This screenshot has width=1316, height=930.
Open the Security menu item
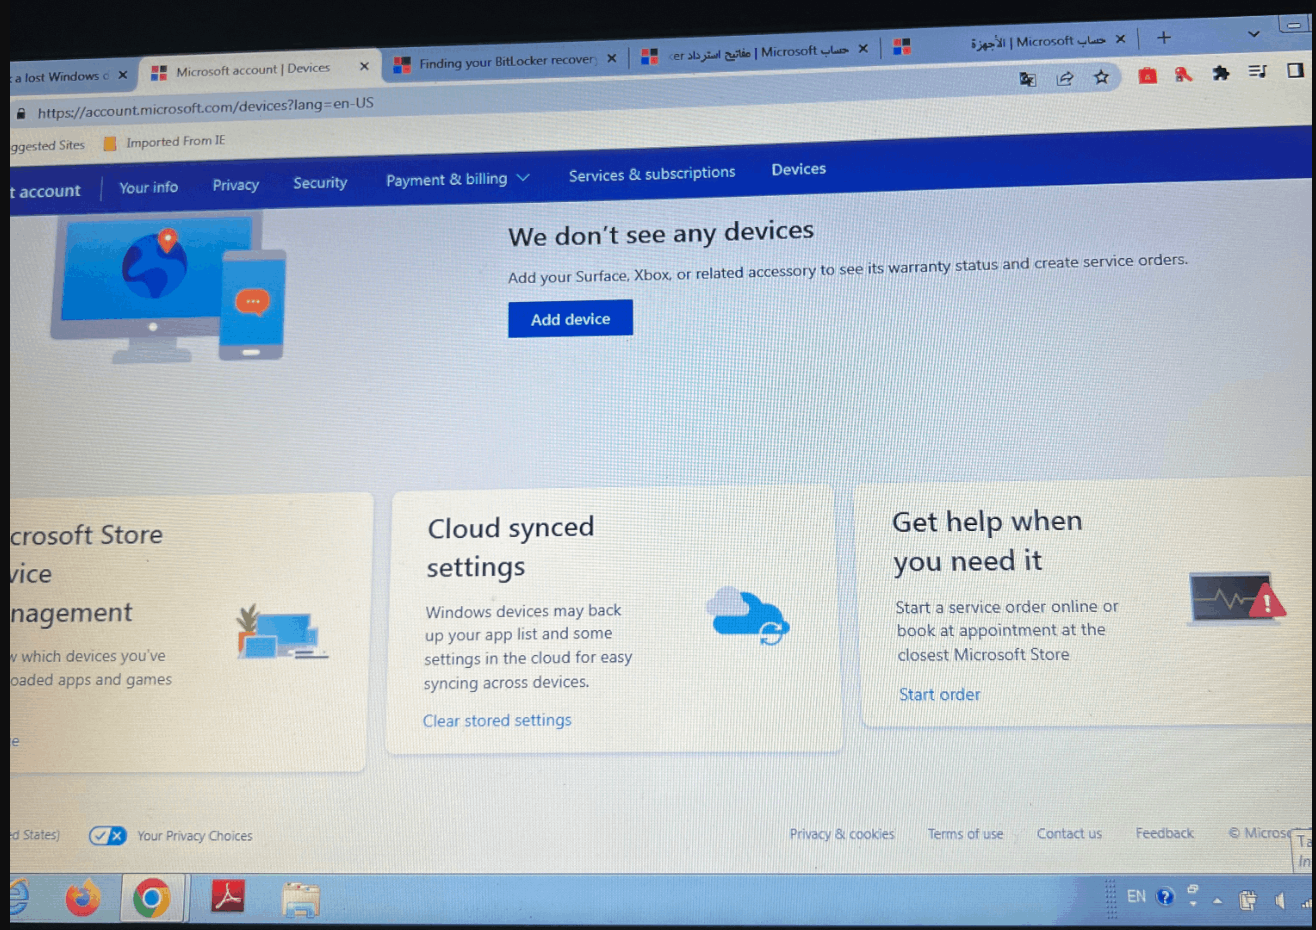click(x=320, y=183)
